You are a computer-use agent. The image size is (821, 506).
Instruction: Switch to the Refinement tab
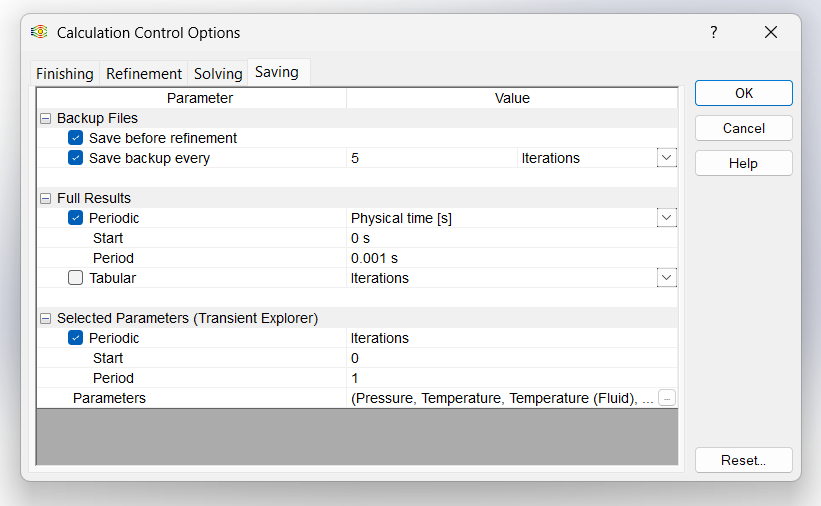click(x=143, y=73)
